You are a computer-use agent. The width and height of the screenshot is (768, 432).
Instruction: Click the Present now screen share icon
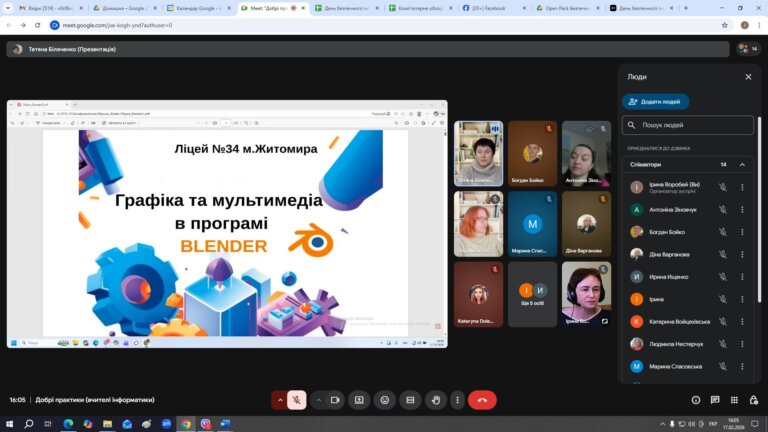[359, 400]
